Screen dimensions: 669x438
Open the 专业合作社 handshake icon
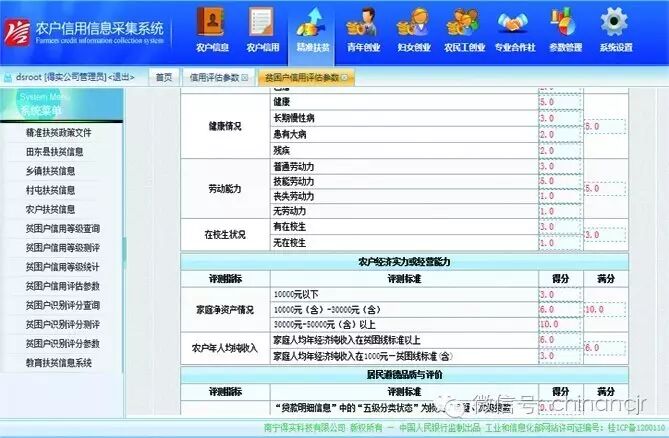click(x=514, y=23)
